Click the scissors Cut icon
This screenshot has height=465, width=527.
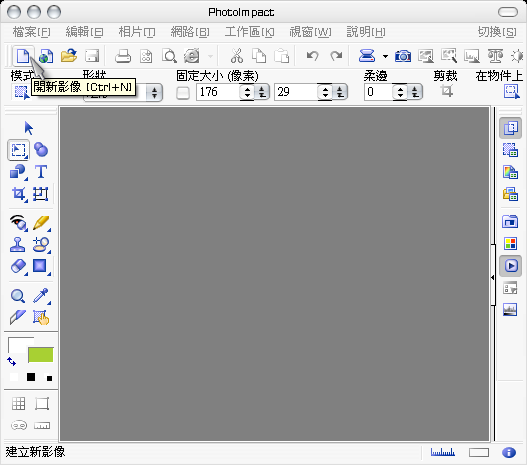tap(237, 56)
